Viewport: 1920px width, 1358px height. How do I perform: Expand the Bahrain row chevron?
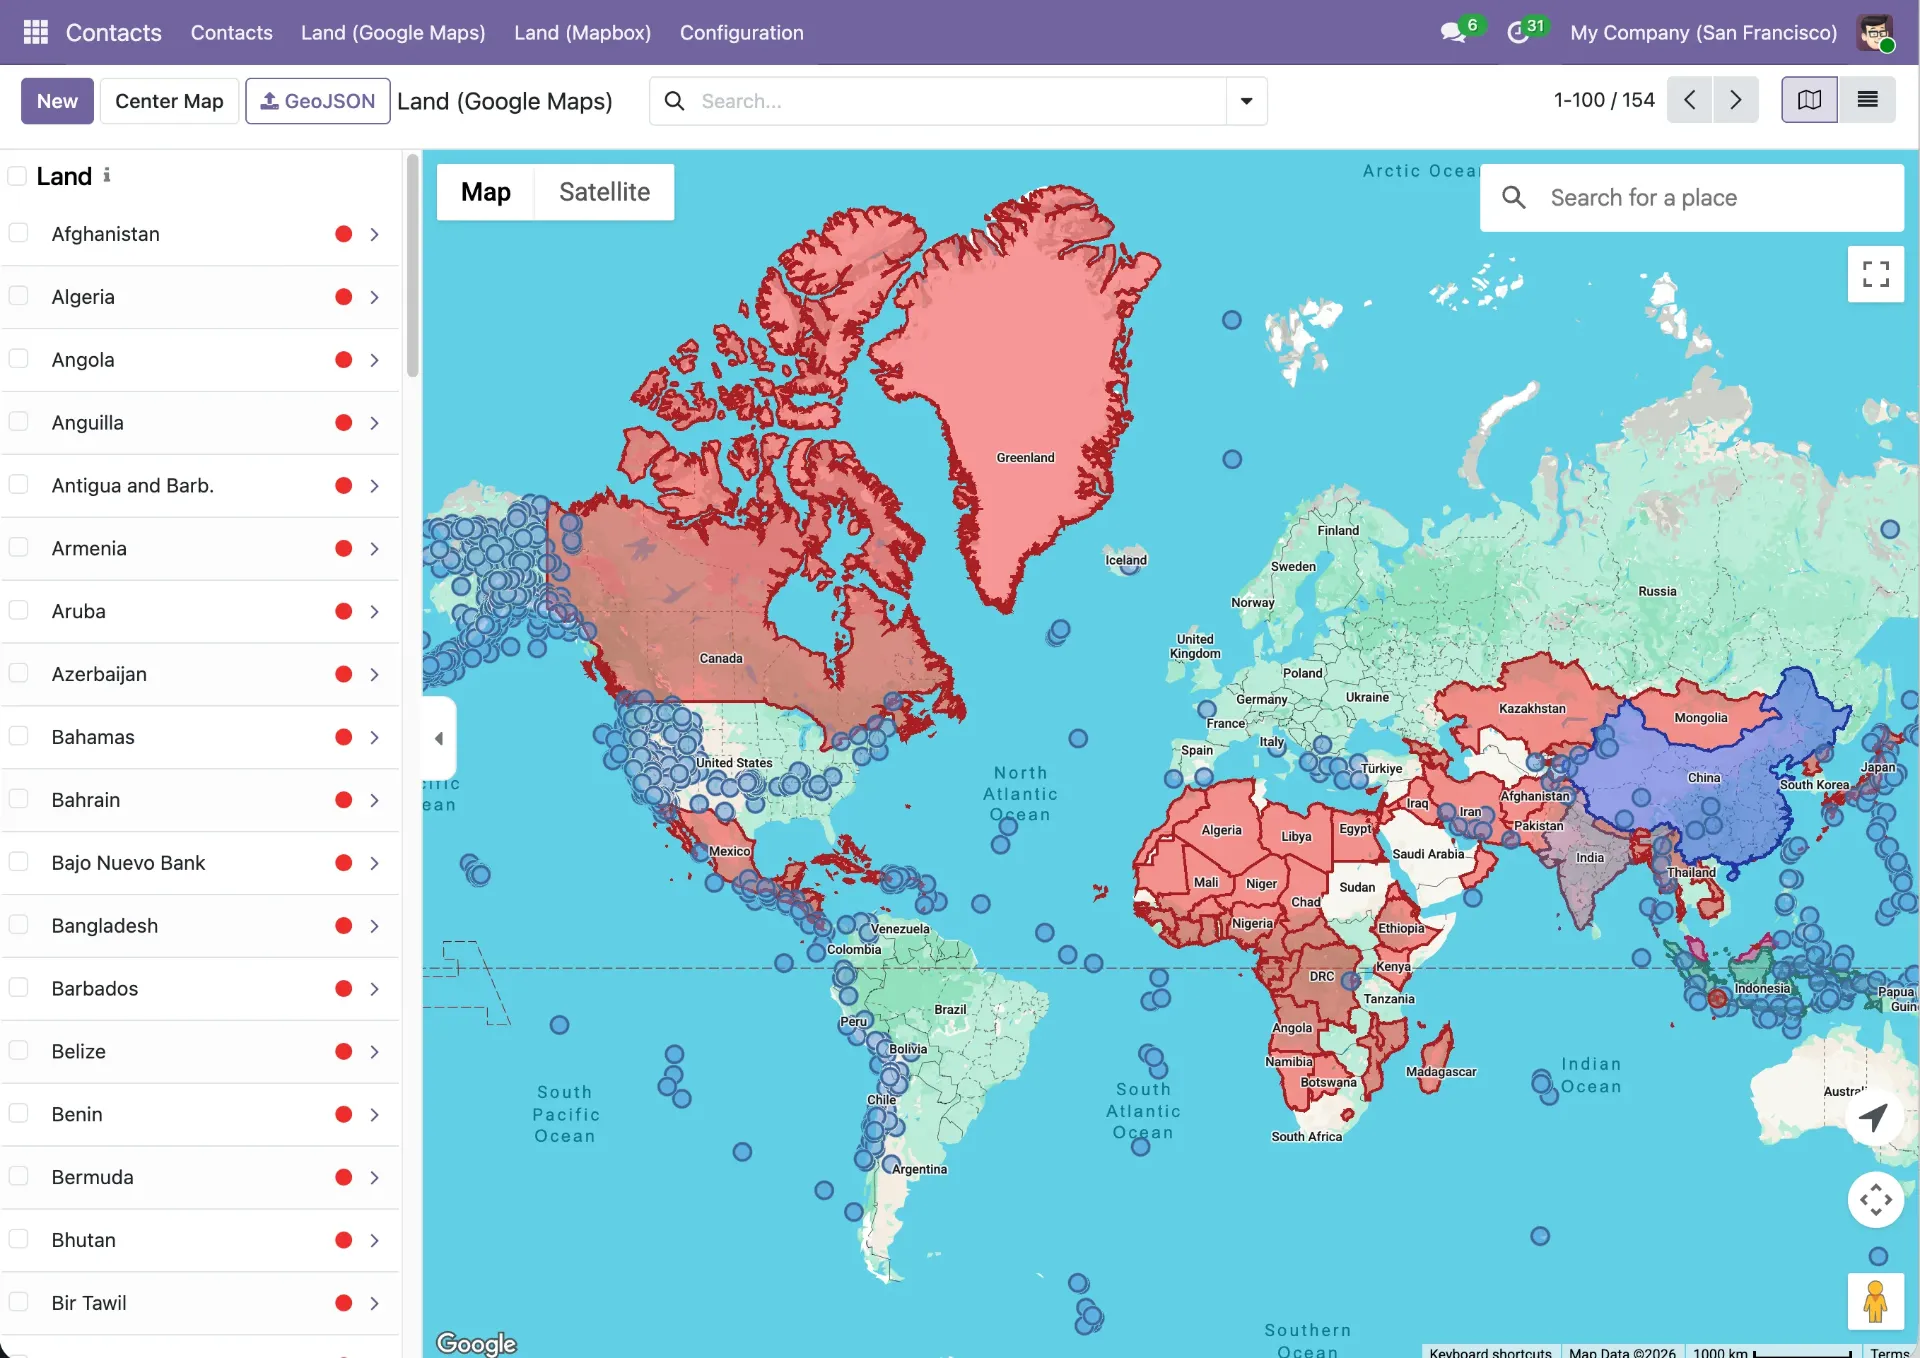(374, 800)
